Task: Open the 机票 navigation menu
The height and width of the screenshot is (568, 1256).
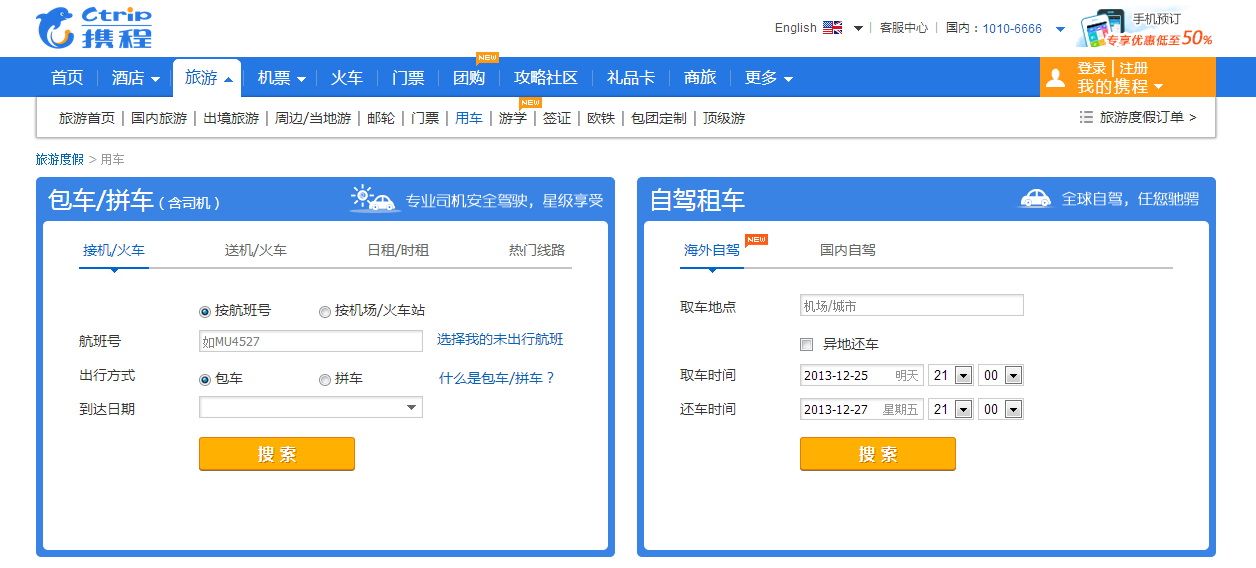Action: point(281,78)
